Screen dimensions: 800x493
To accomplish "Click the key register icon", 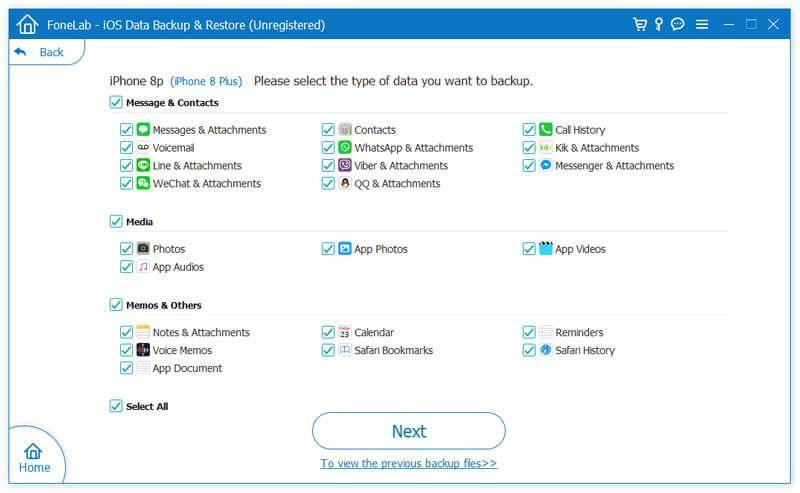I will (x=659, y=24).
